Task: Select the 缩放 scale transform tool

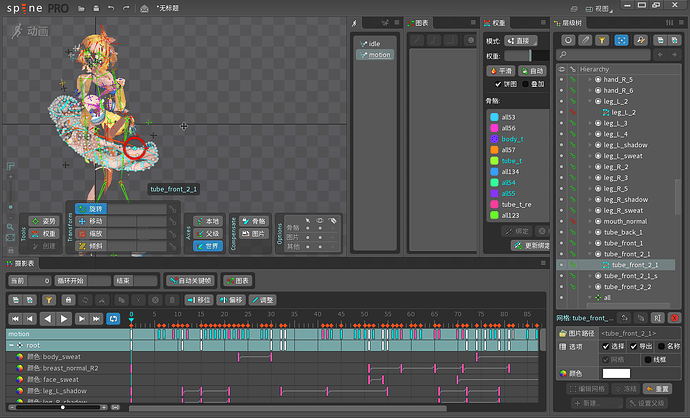Action: (91, 234)
